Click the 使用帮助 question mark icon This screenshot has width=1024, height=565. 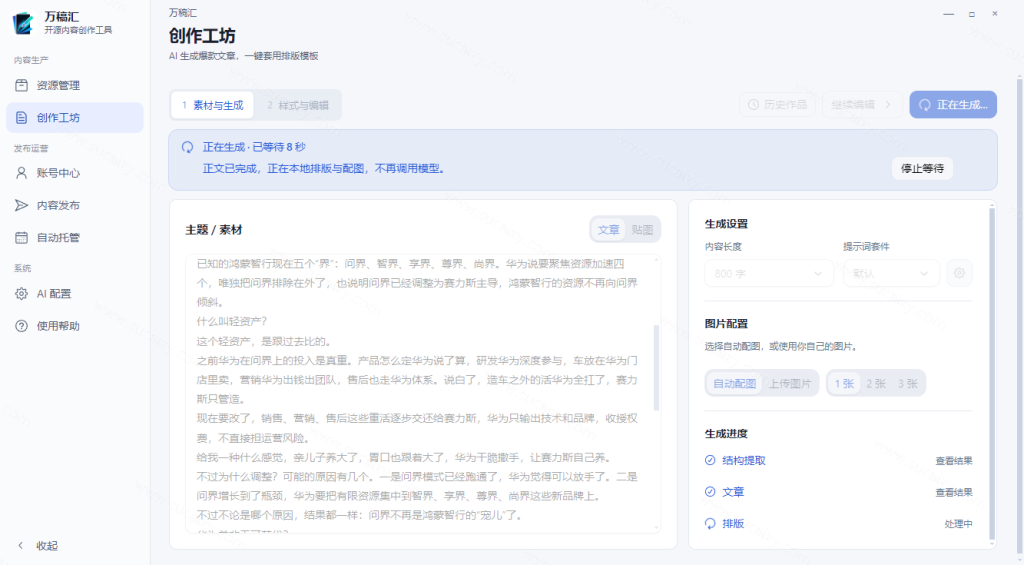22,326
